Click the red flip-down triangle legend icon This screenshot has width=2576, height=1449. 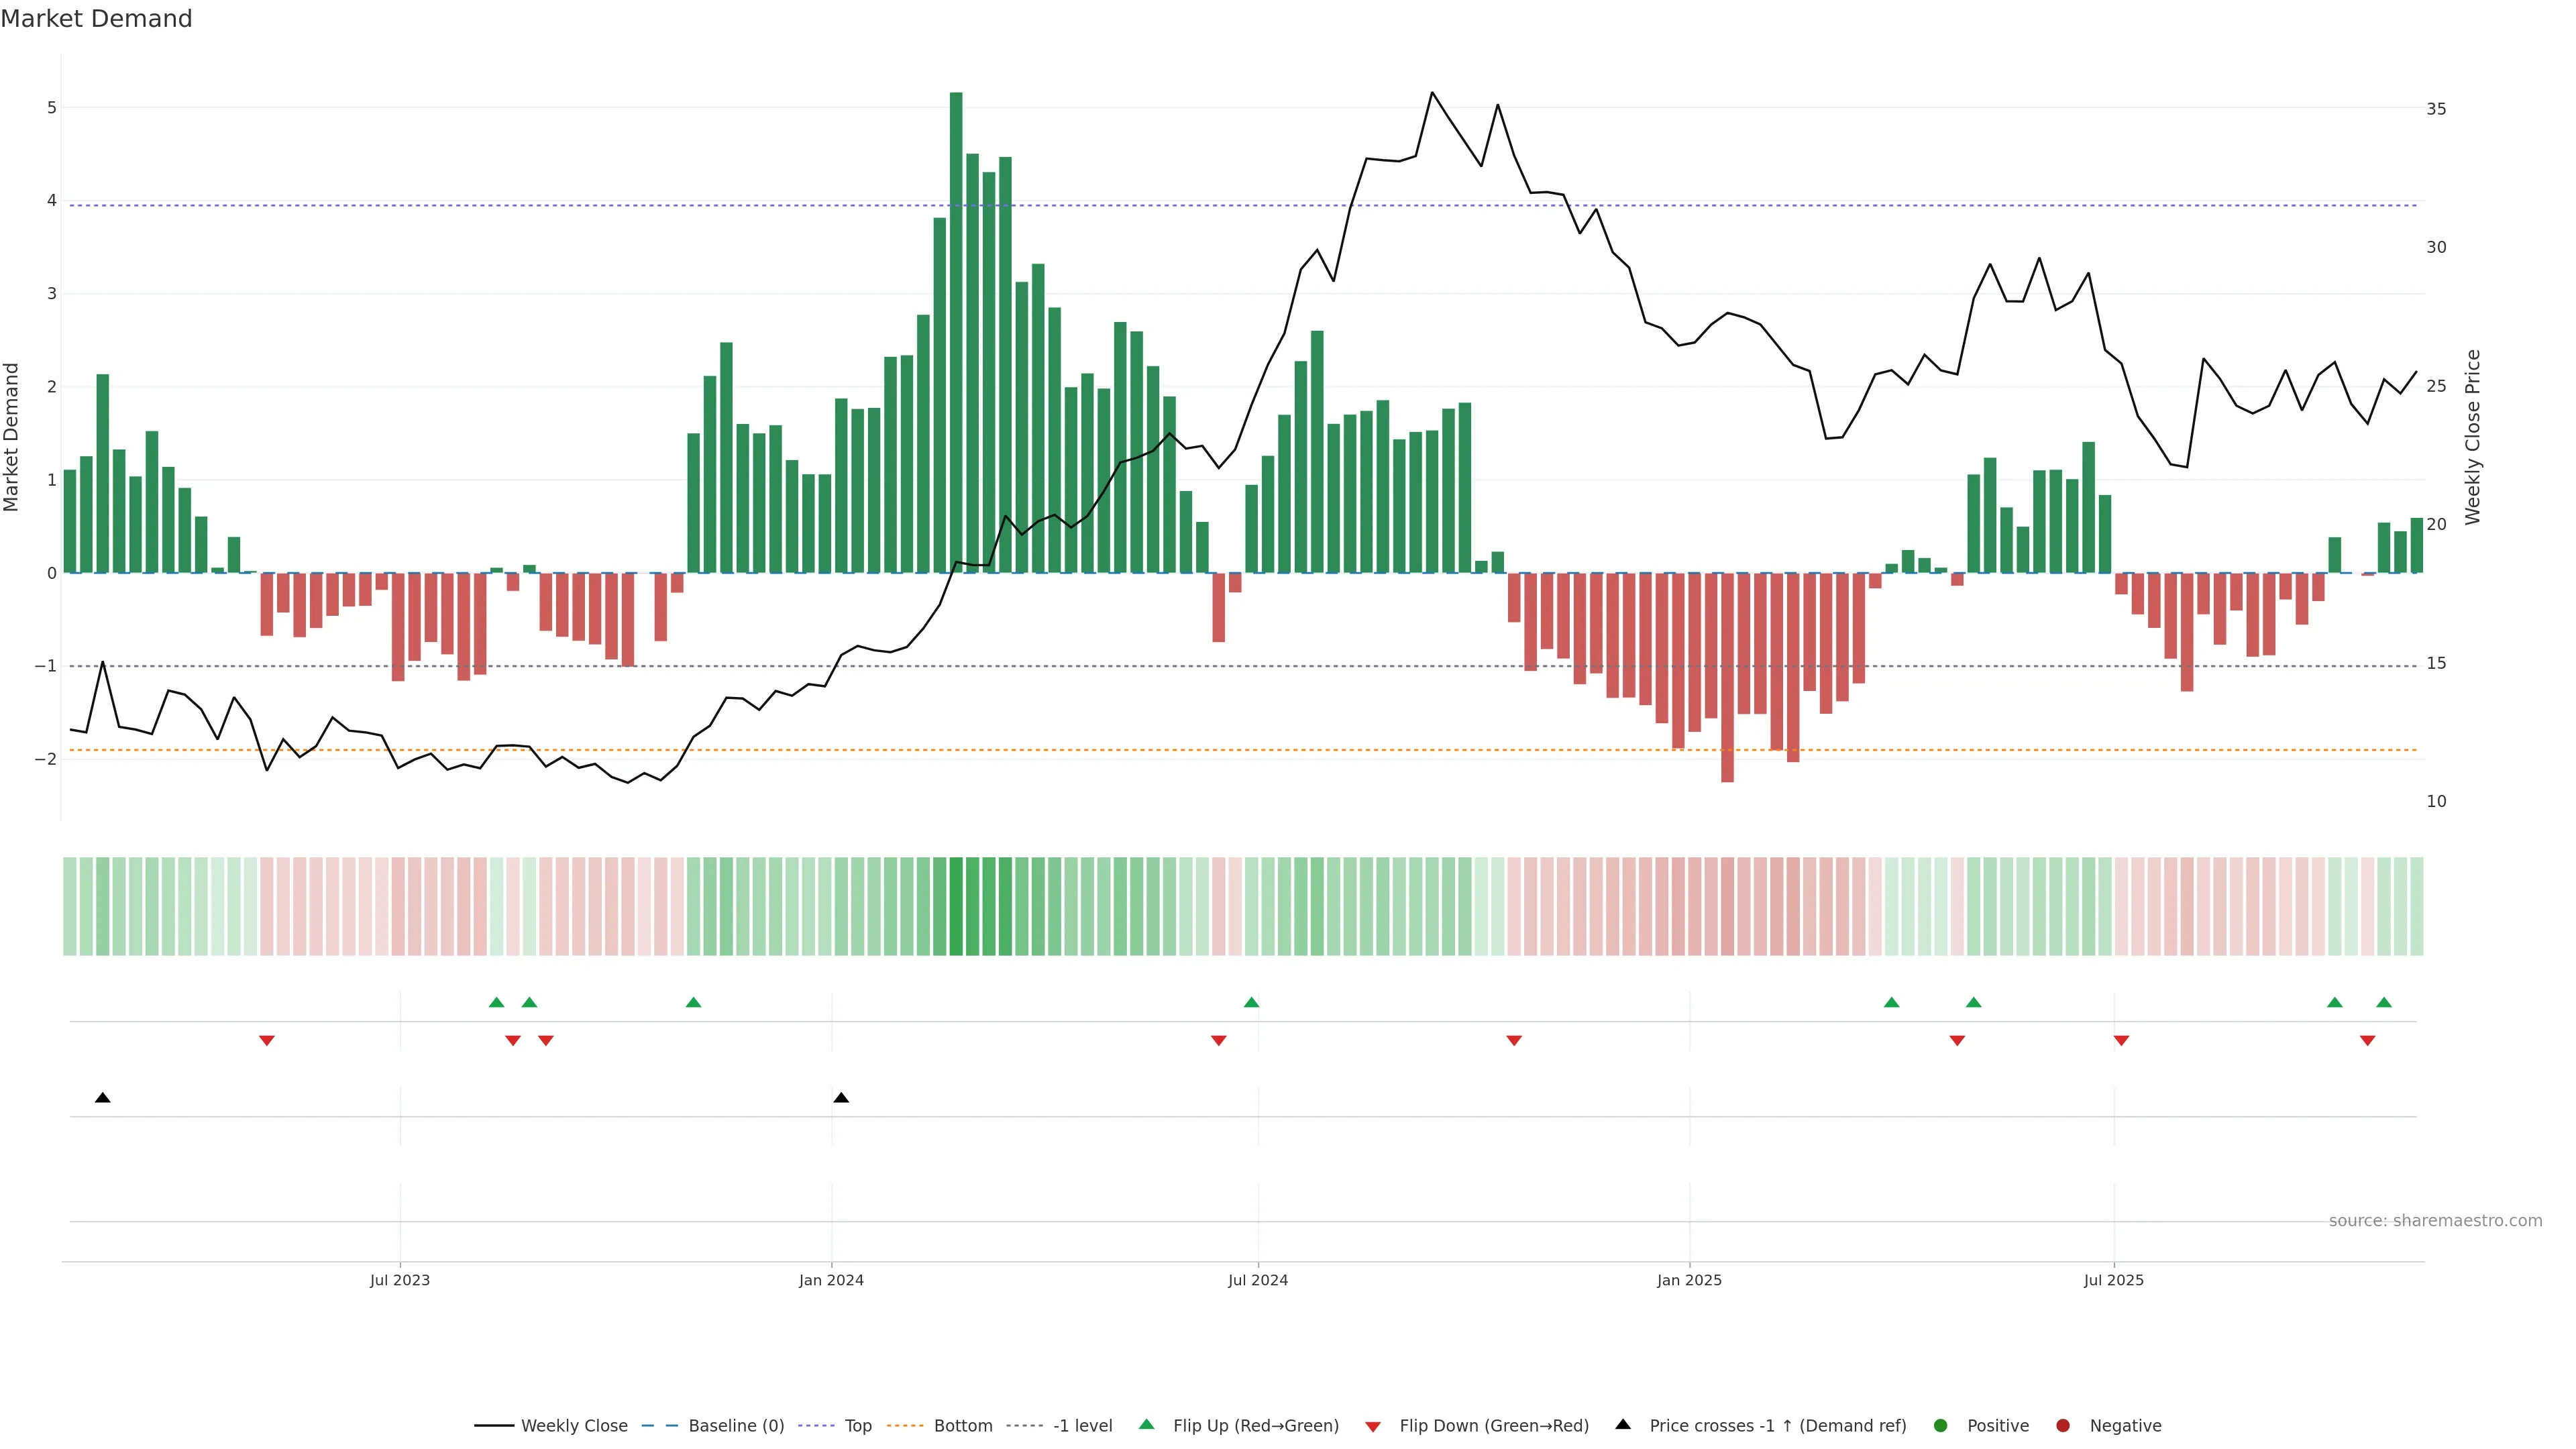pyautogui.click(x=1373, y=1426)
